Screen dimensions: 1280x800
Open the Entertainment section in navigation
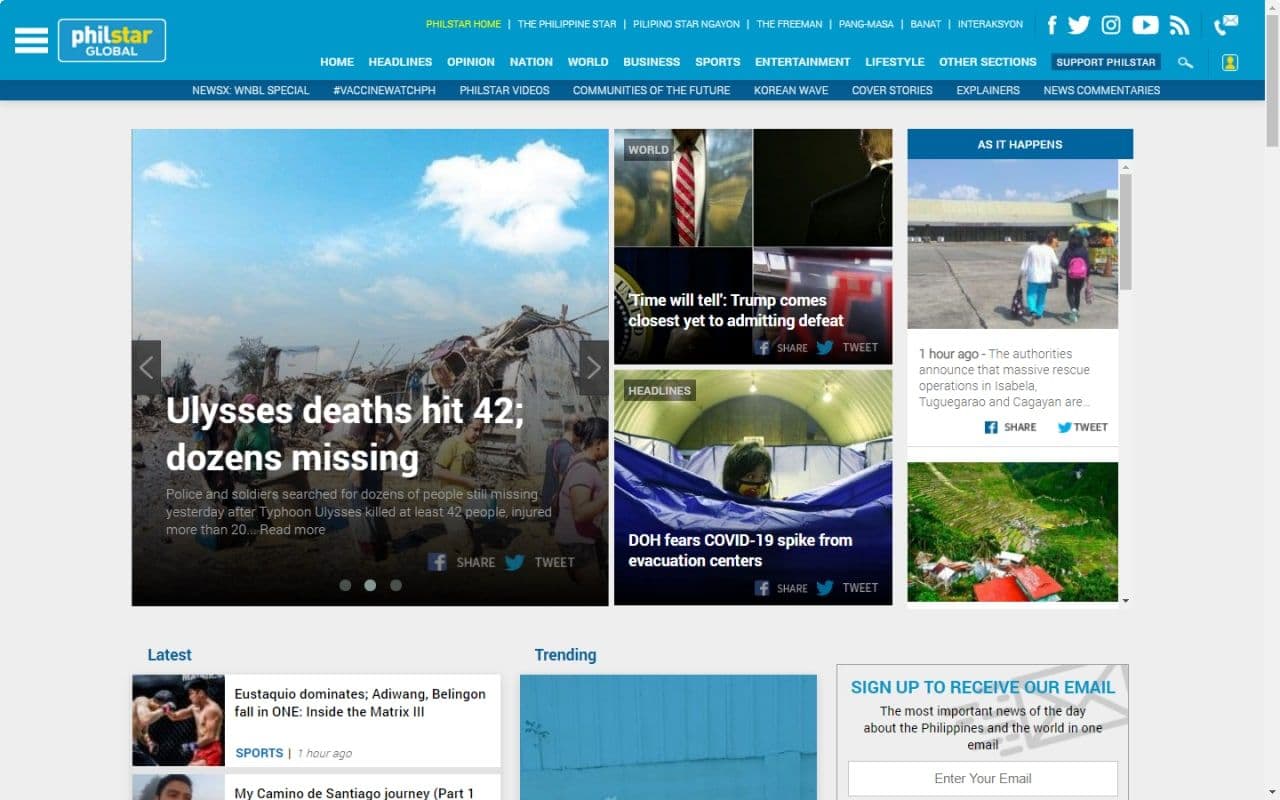(802, 62)
